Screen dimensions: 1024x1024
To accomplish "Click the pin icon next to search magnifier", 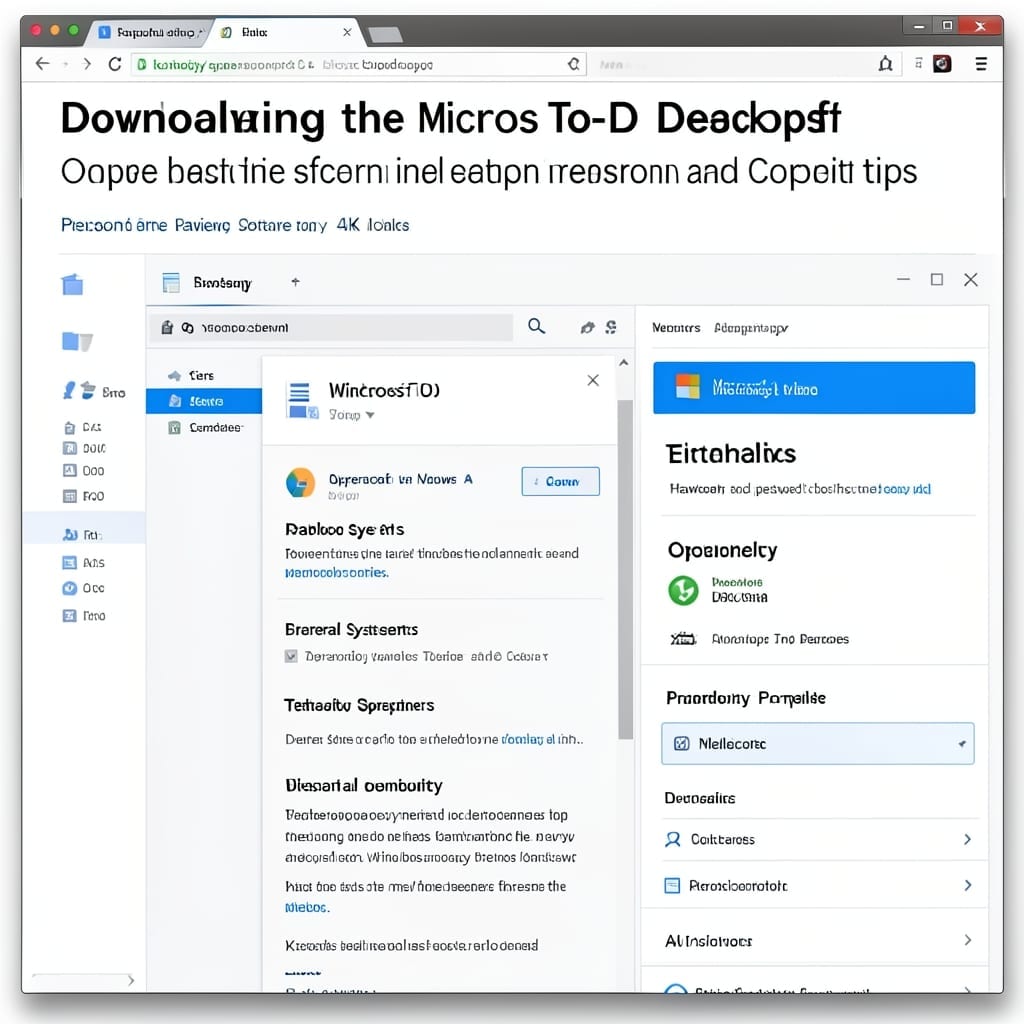I will point(588,327).
